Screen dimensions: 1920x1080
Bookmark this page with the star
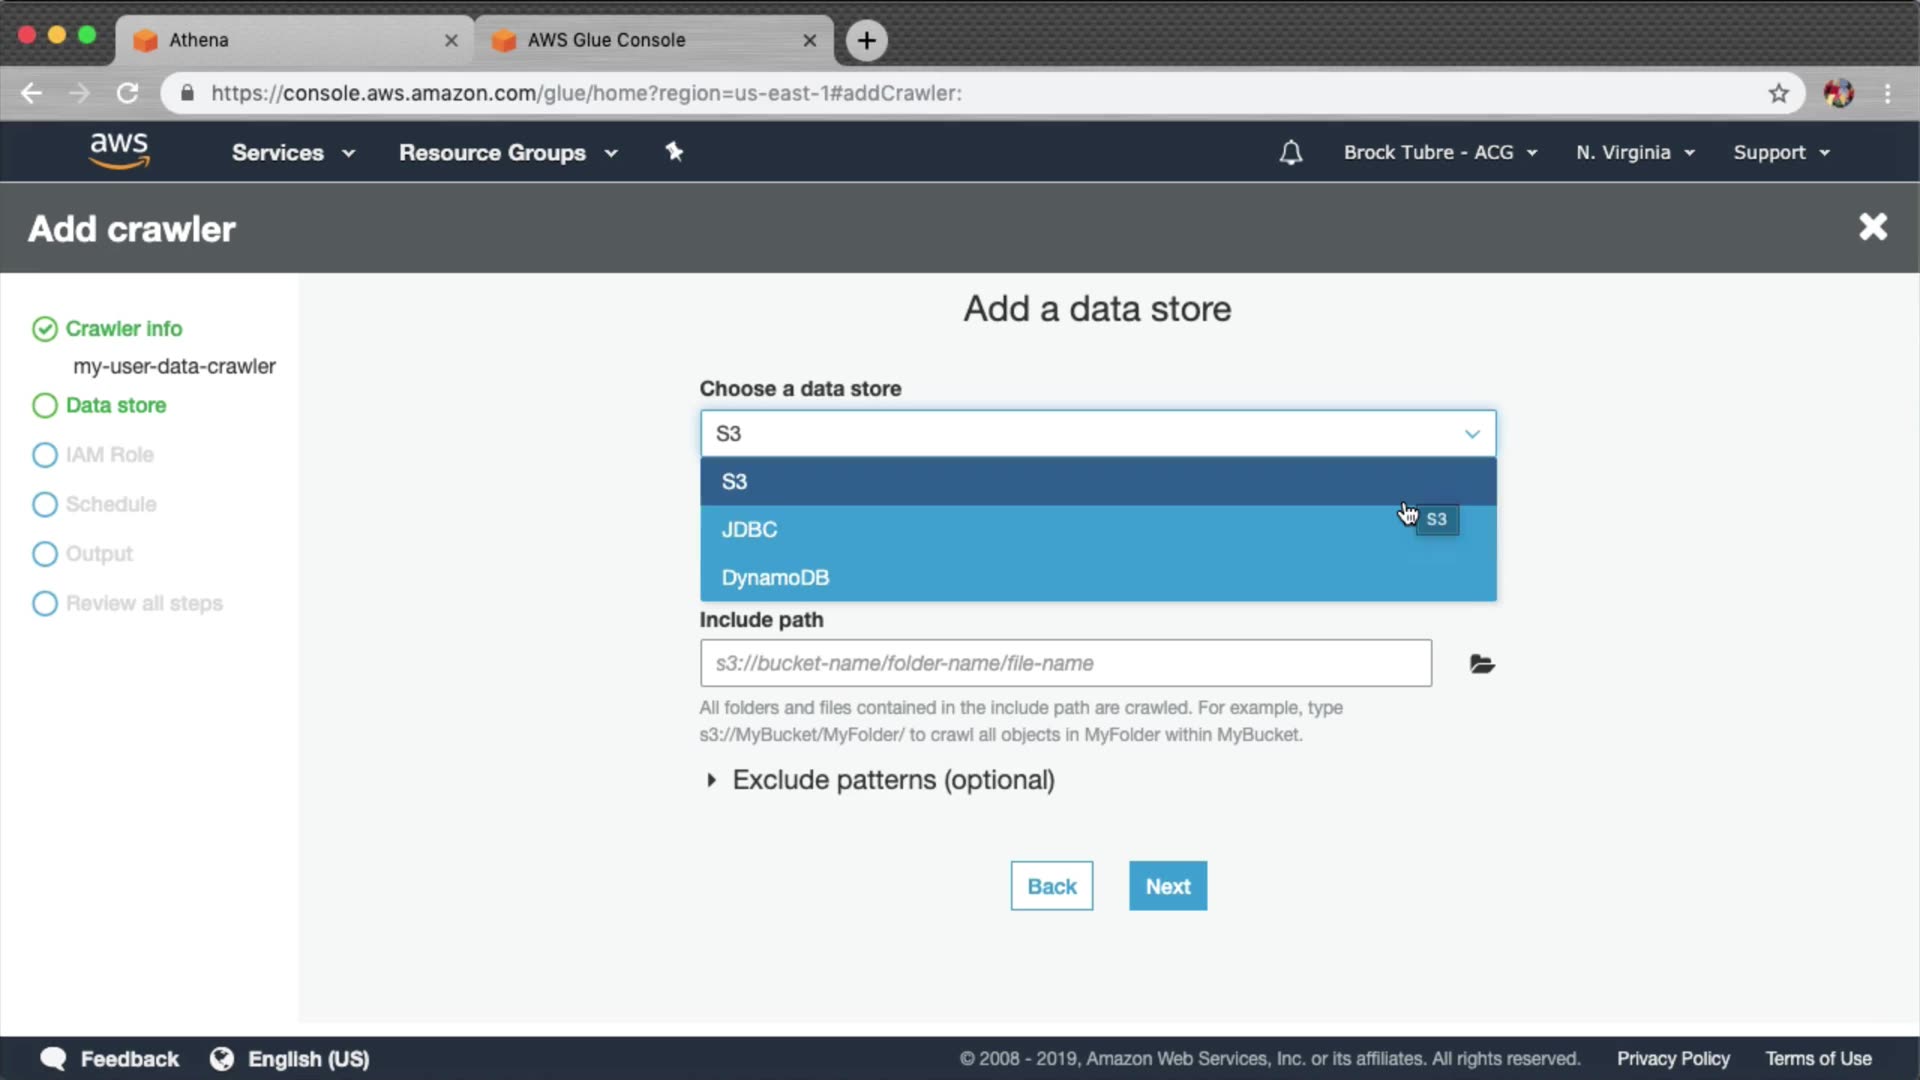1778,93
